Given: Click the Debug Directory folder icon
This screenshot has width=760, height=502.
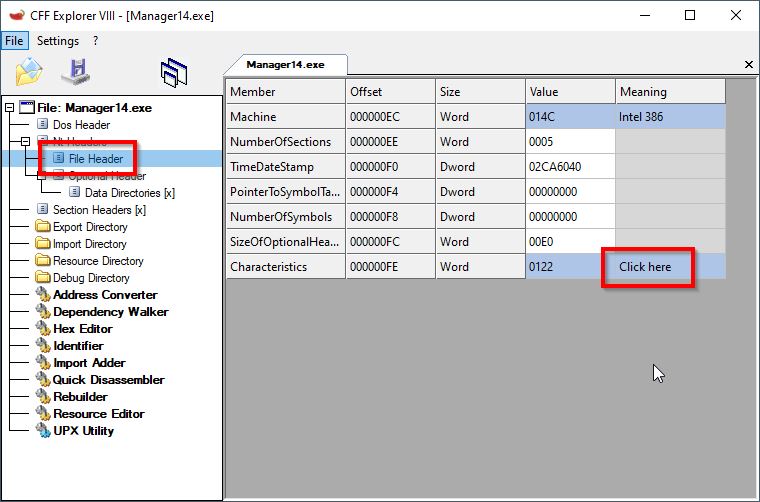Looking at the screenshot, I should pyautogui.click(x=43, y=277).
